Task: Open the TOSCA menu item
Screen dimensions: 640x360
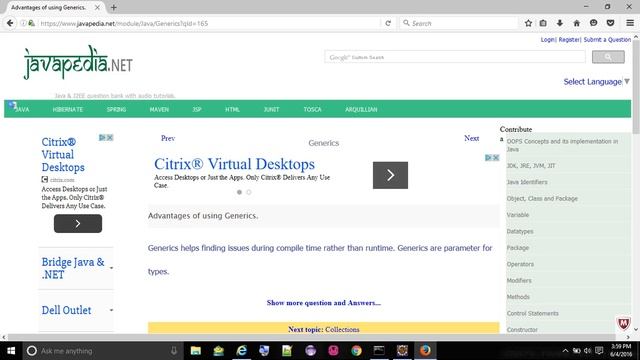Action: click(312, 109)
